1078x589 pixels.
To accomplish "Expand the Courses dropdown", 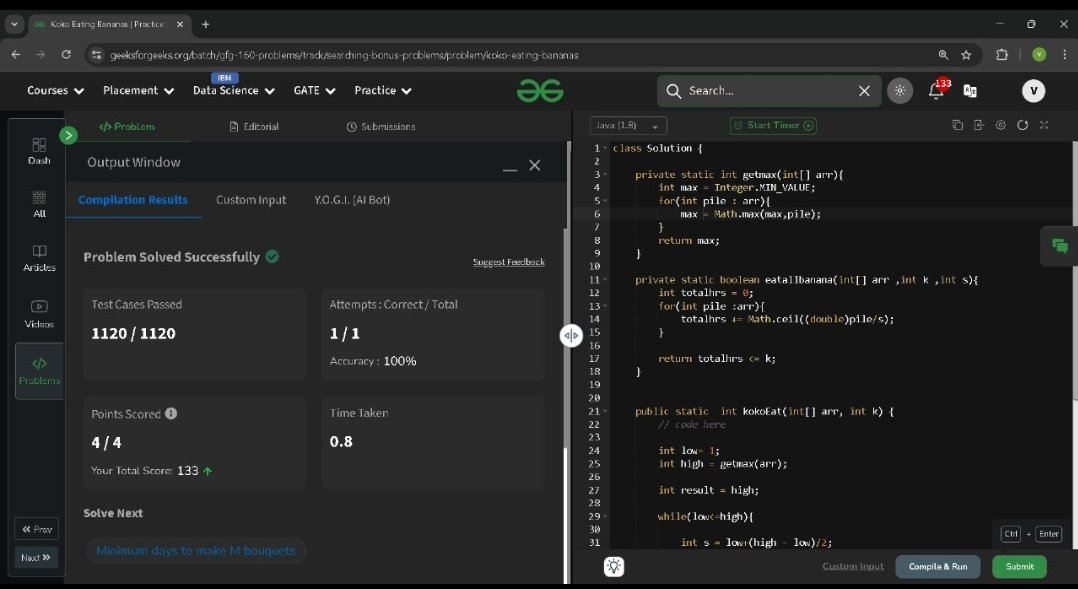I will click(x=55, y=91).
